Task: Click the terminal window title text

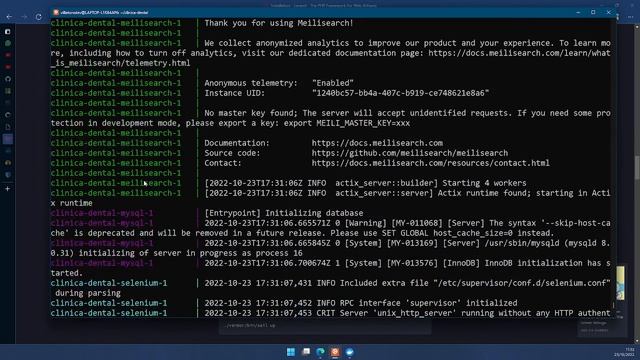Action: (x=105, y=13)
